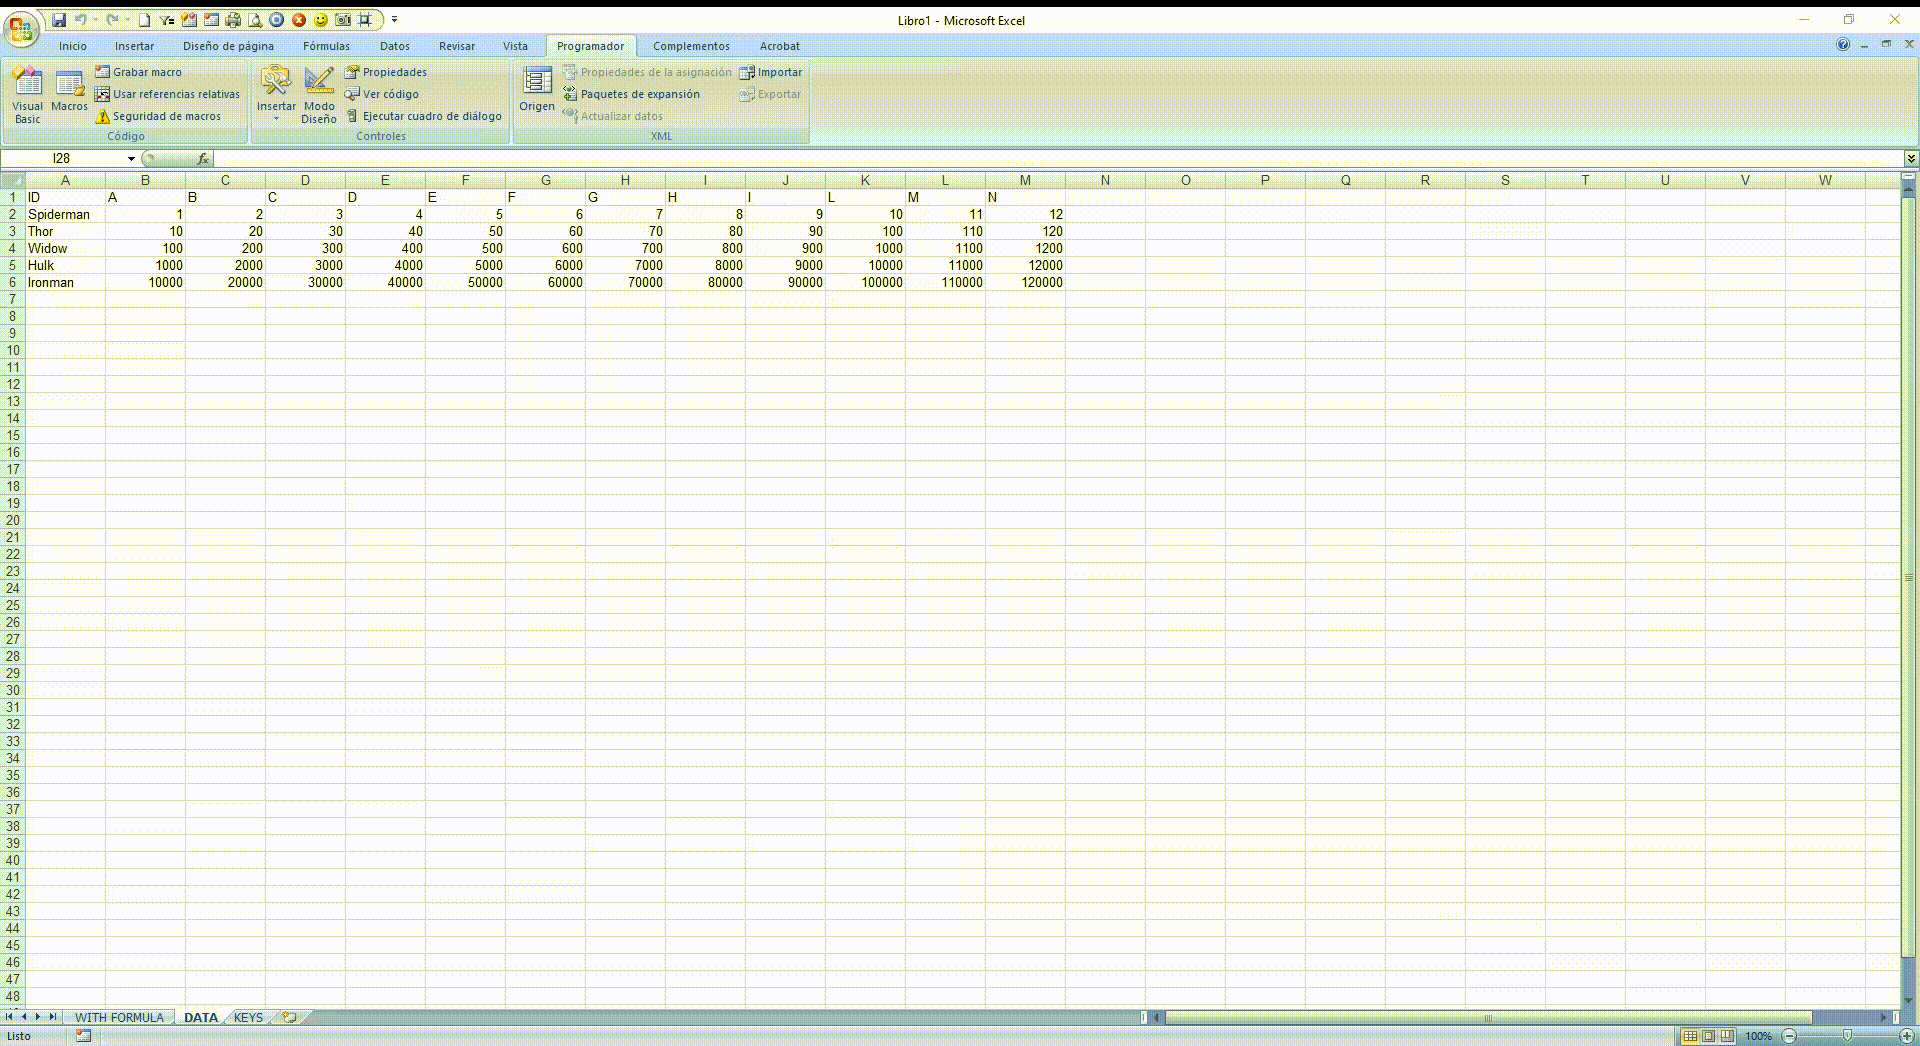This screenshot has width=1920, height=1046.
Task: Click the Office button
Action: click(21, 29)
